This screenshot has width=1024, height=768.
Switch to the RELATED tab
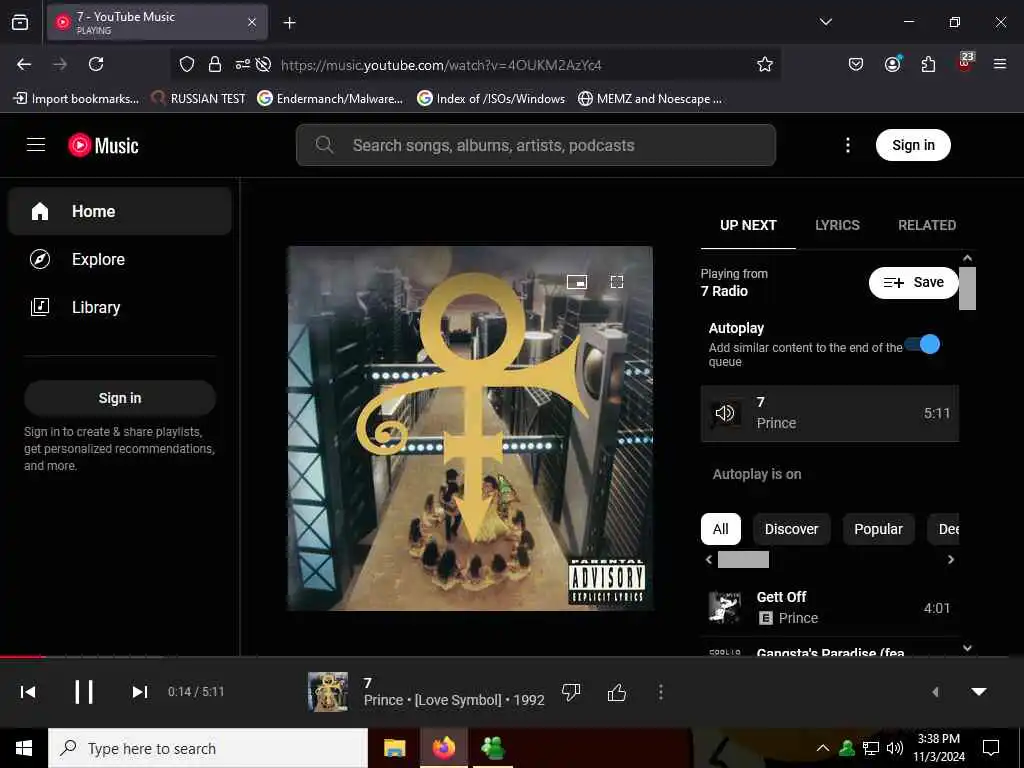(x=927, y=225)
